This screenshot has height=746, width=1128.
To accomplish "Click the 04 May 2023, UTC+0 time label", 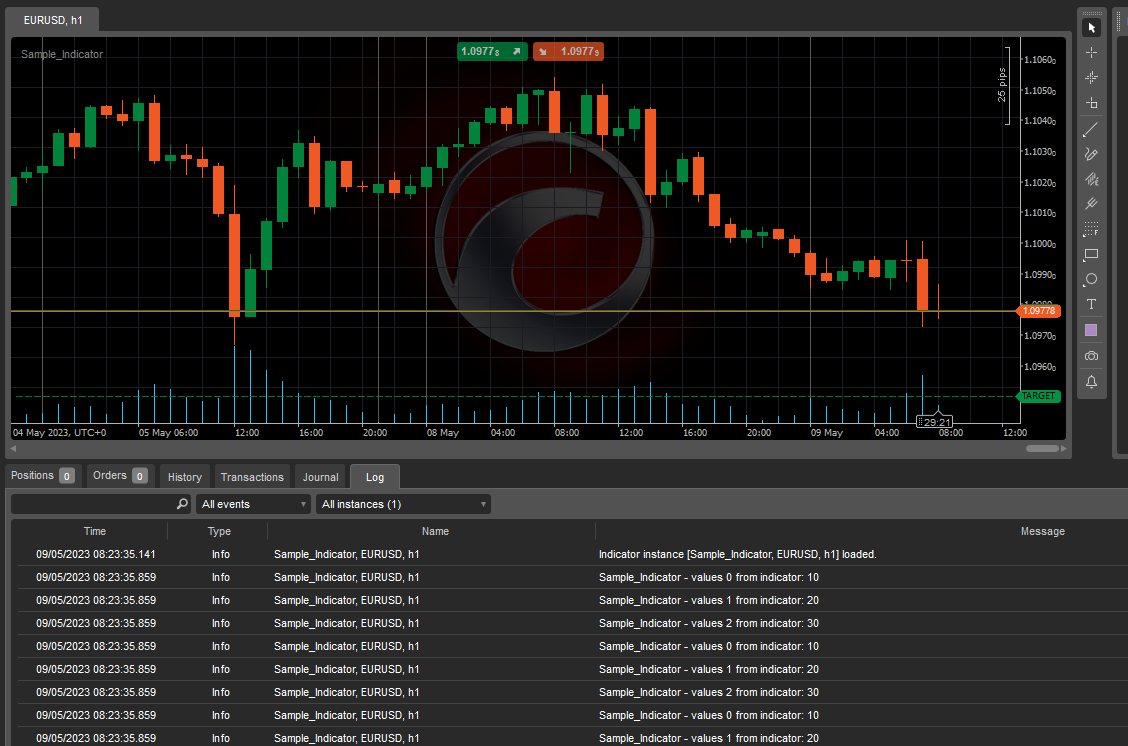I will click(60, 432).
